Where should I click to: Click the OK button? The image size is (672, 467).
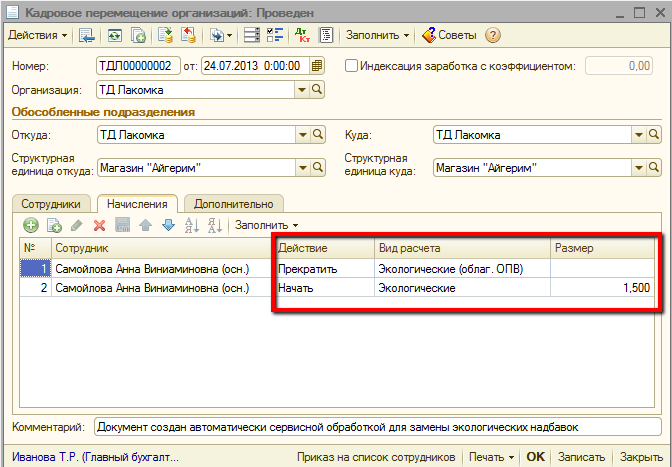tap(535, 457)
